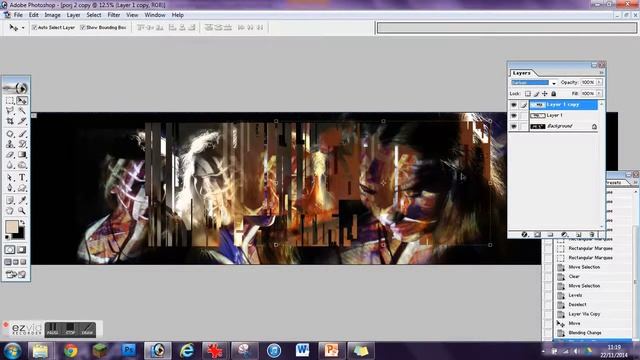Swap foreground and background colors
The image size is (640, 360).
[22, 222]
